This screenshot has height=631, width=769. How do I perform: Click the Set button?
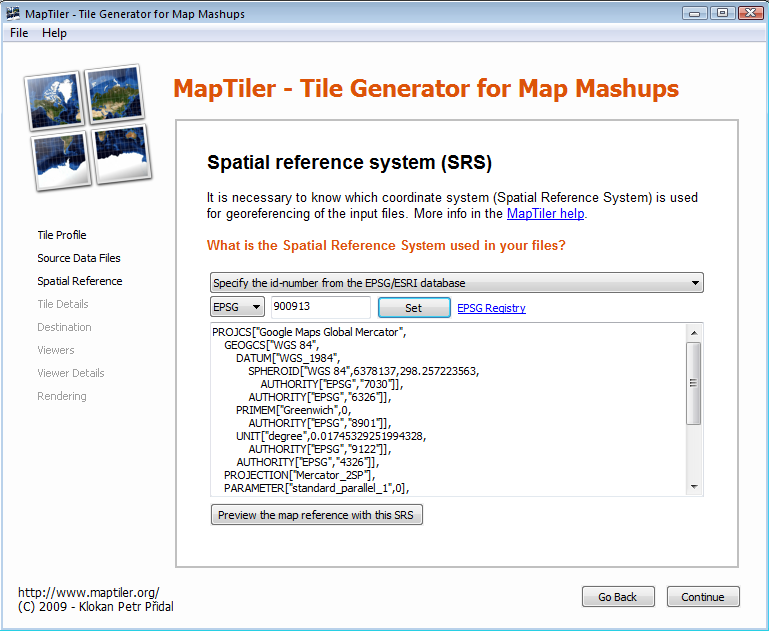coord(414,308)
